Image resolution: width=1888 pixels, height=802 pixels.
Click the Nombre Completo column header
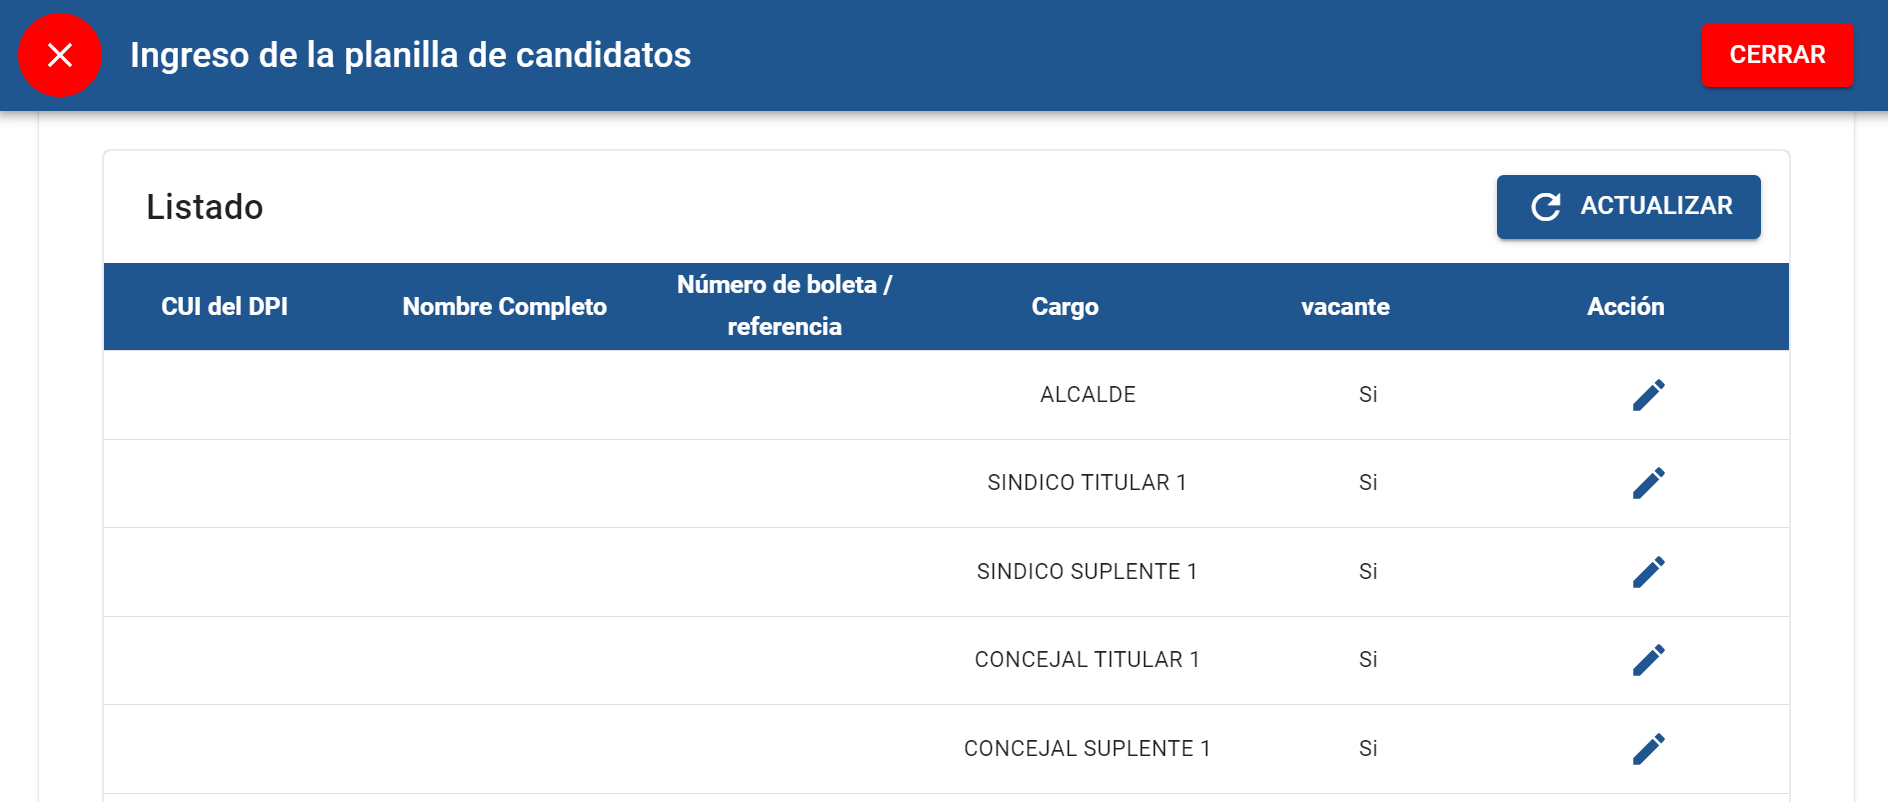click(504, 307)
